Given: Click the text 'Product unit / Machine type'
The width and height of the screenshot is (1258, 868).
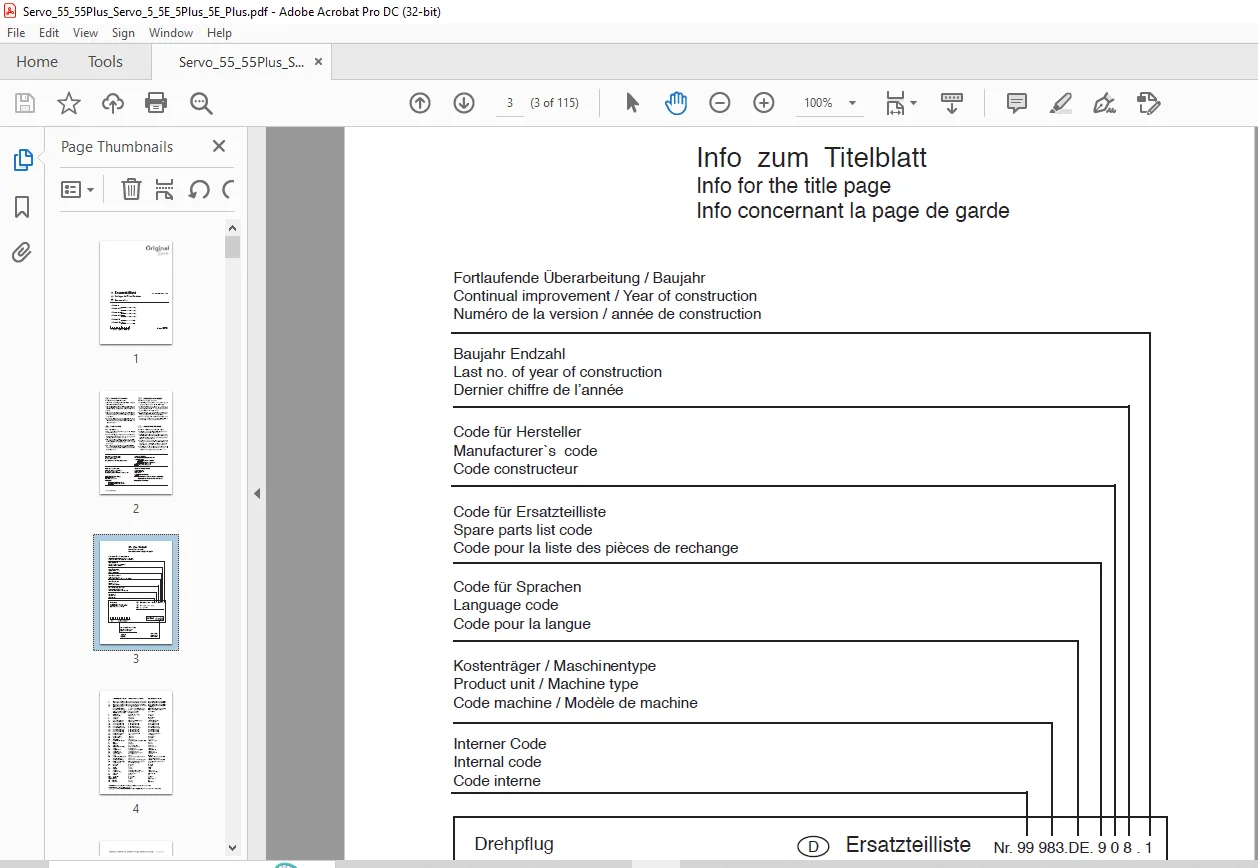Looking at the screenshot, I should pyautogui.click(x=546, y=684).
